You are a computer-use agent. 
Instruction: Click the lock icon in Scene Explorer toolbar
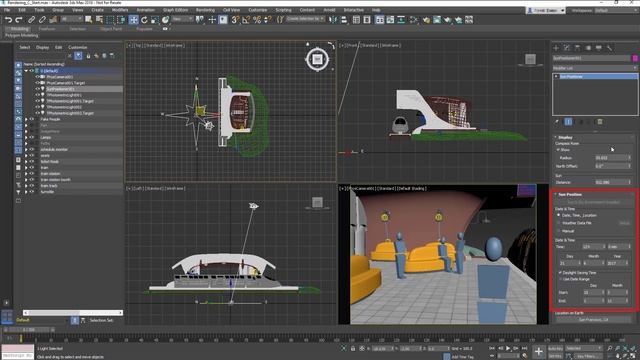point(88,56)
